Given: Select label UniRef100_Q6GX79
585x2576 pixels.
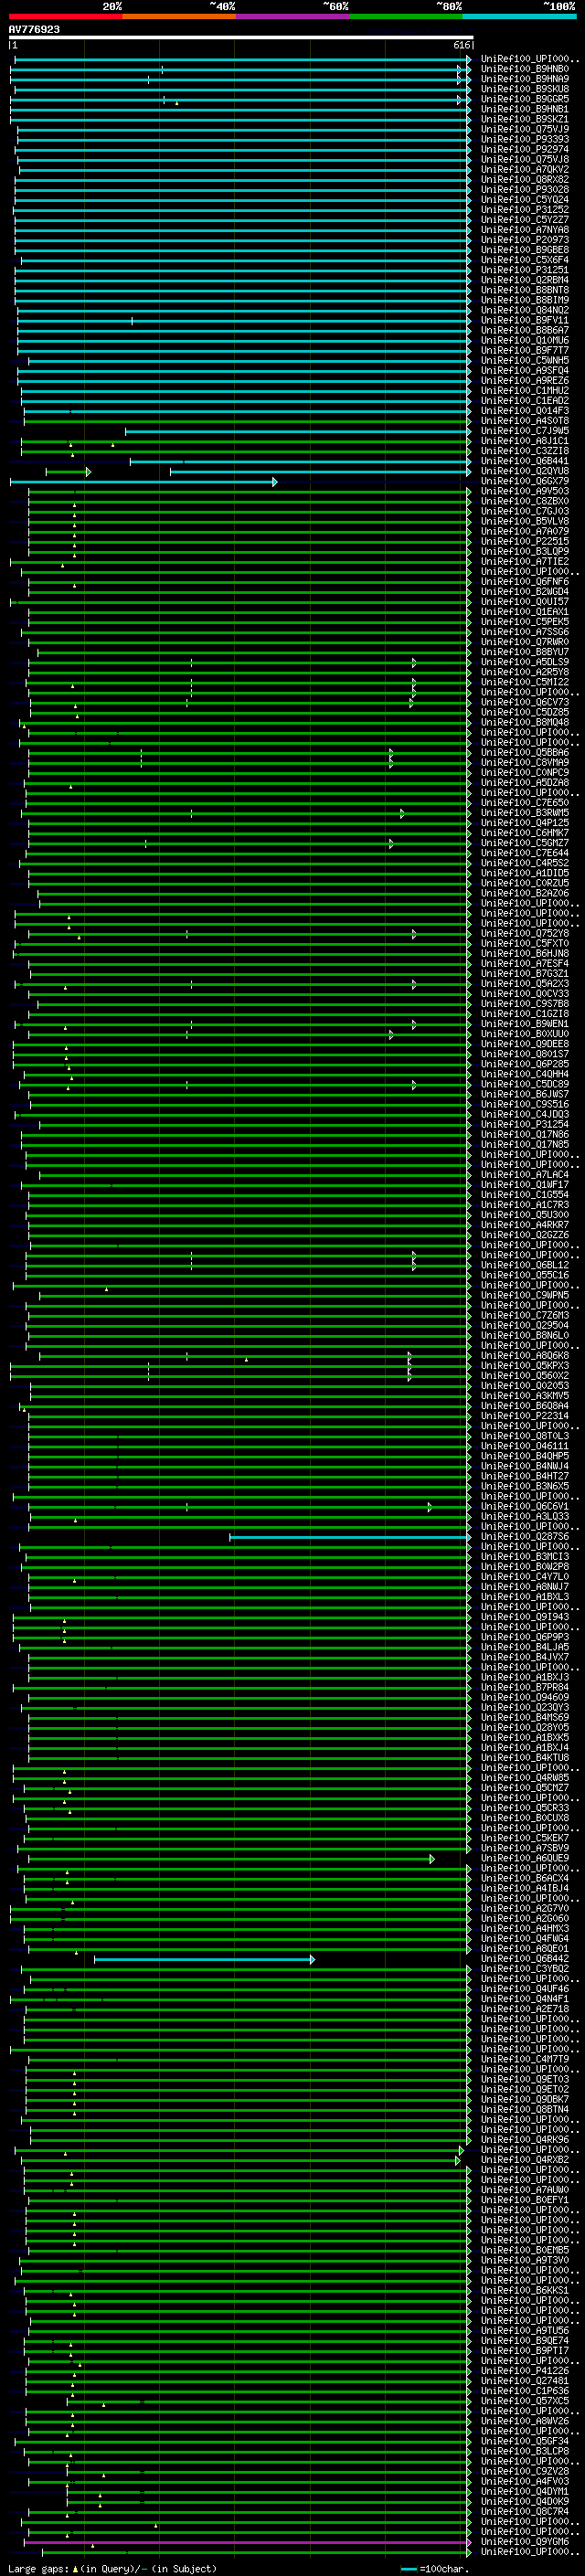Looking at the screenshot, I should coord(524,481).
